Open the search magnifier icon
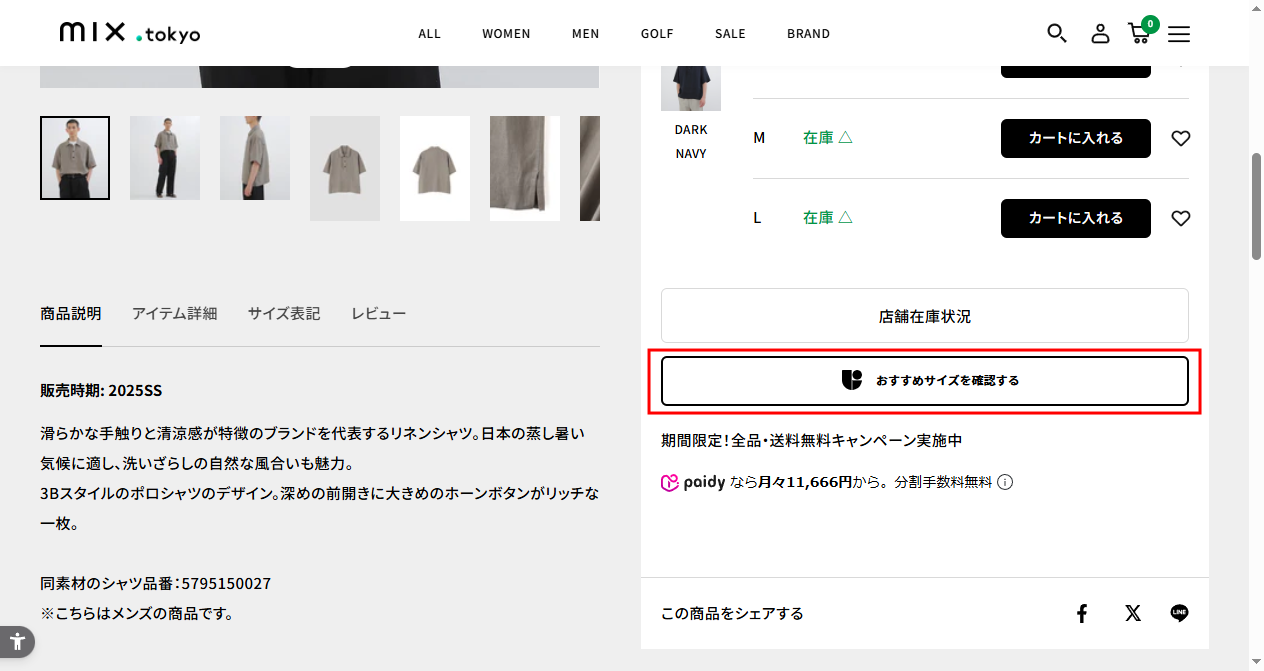This screenshot has height=671, width=1264. pos(1056,33)
